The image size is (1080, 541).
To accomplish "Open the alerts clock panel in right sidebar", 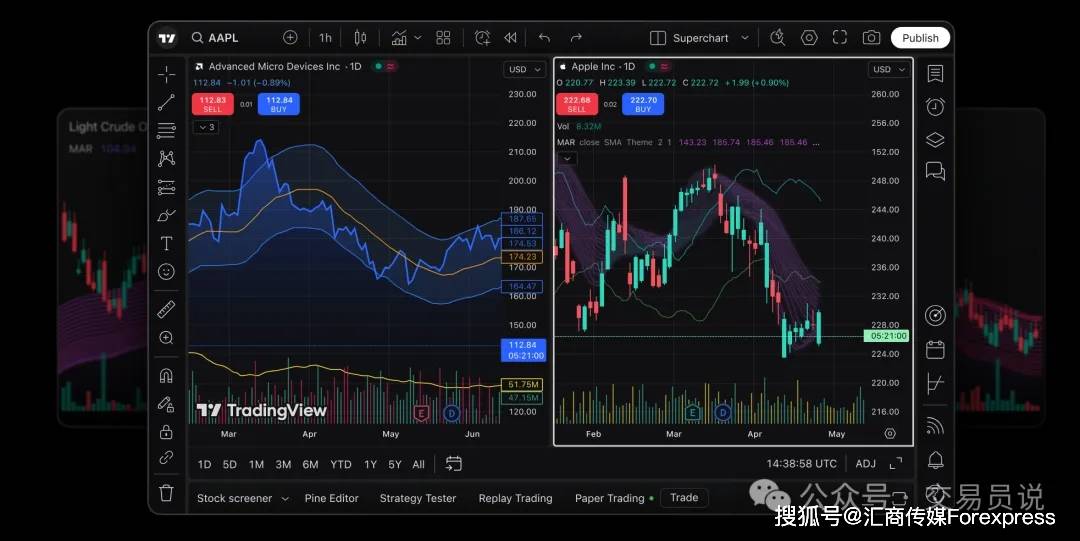I will (x=935, y=107).
